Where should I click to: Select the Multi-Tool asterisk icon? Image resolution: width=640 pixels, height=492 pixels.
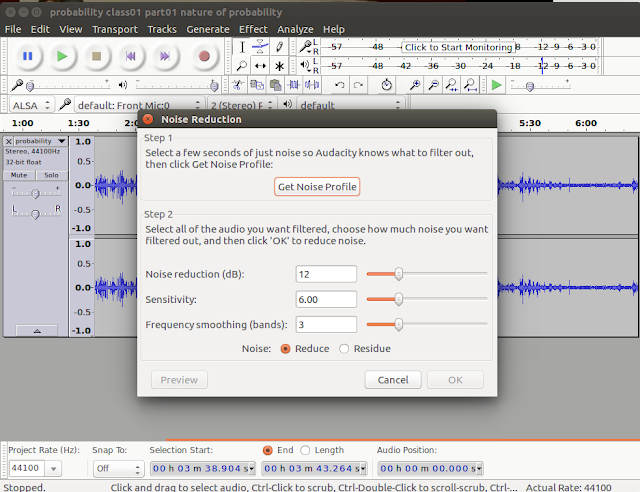(279, 65)
